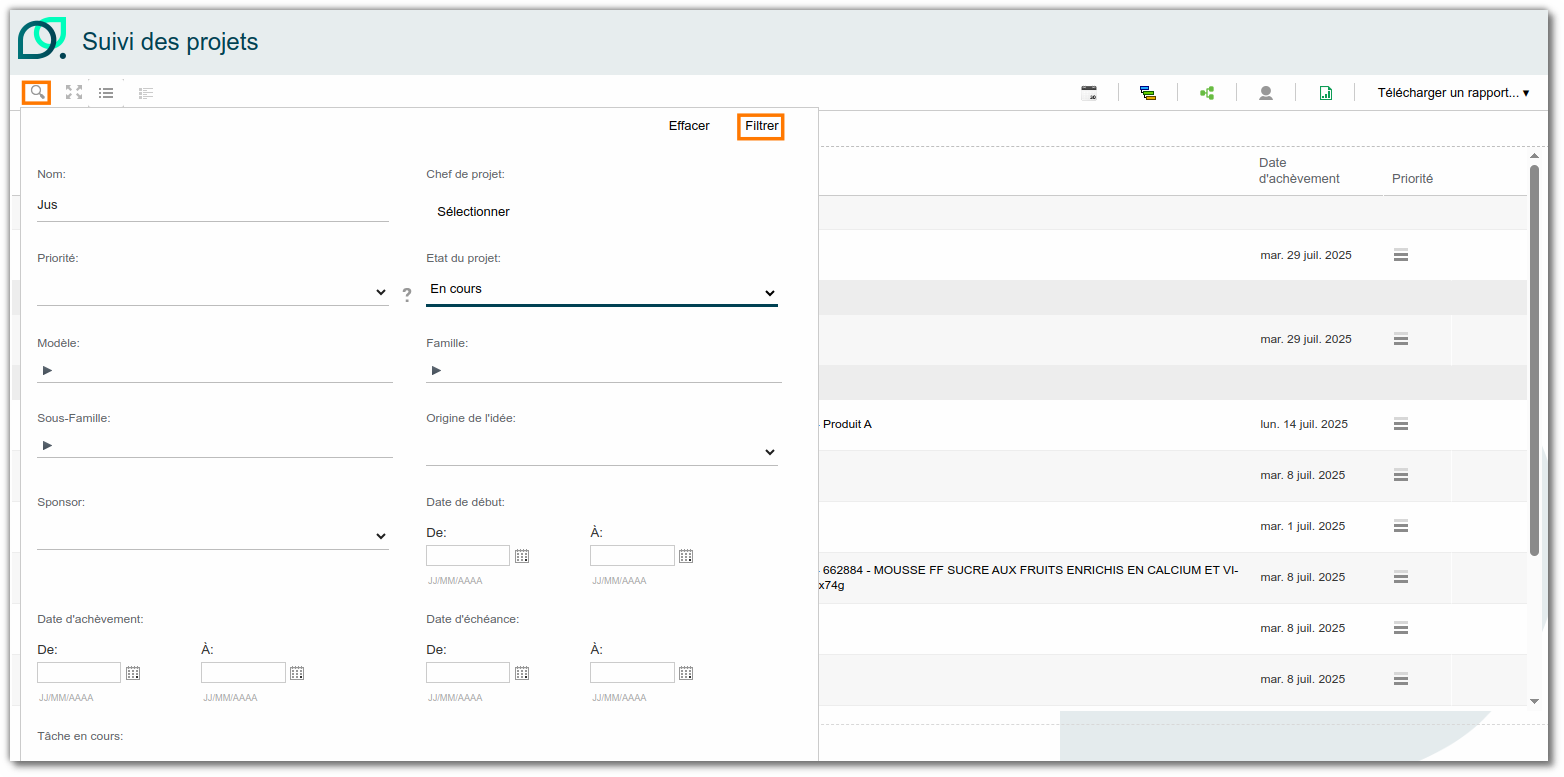The width and height of the screenshot is (1564, 777).
Task: Click the question mark help icon
Action: (407, 295)
